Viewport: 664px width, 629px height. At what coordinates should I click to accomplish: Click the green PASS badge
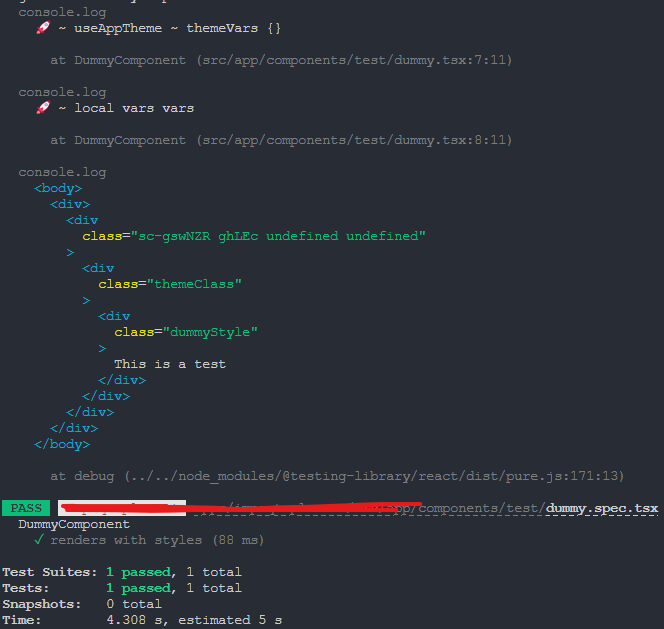[x=26, y=508]
